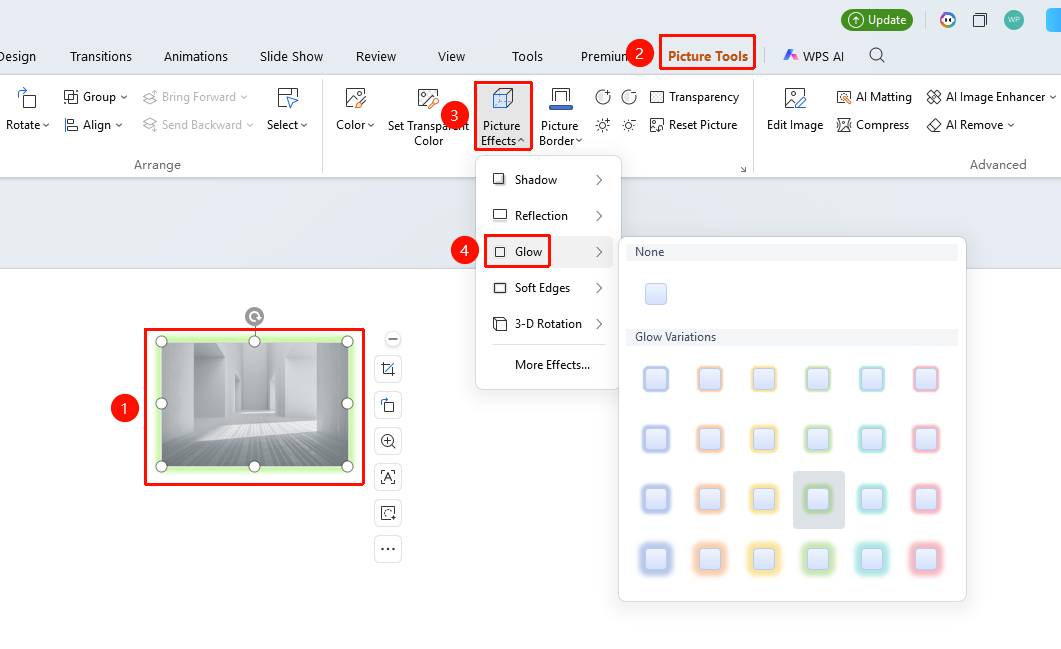This screenshot has height=649, width=1061.
Task: Switch to the Transitions tab
Action: tap(101, 56)
